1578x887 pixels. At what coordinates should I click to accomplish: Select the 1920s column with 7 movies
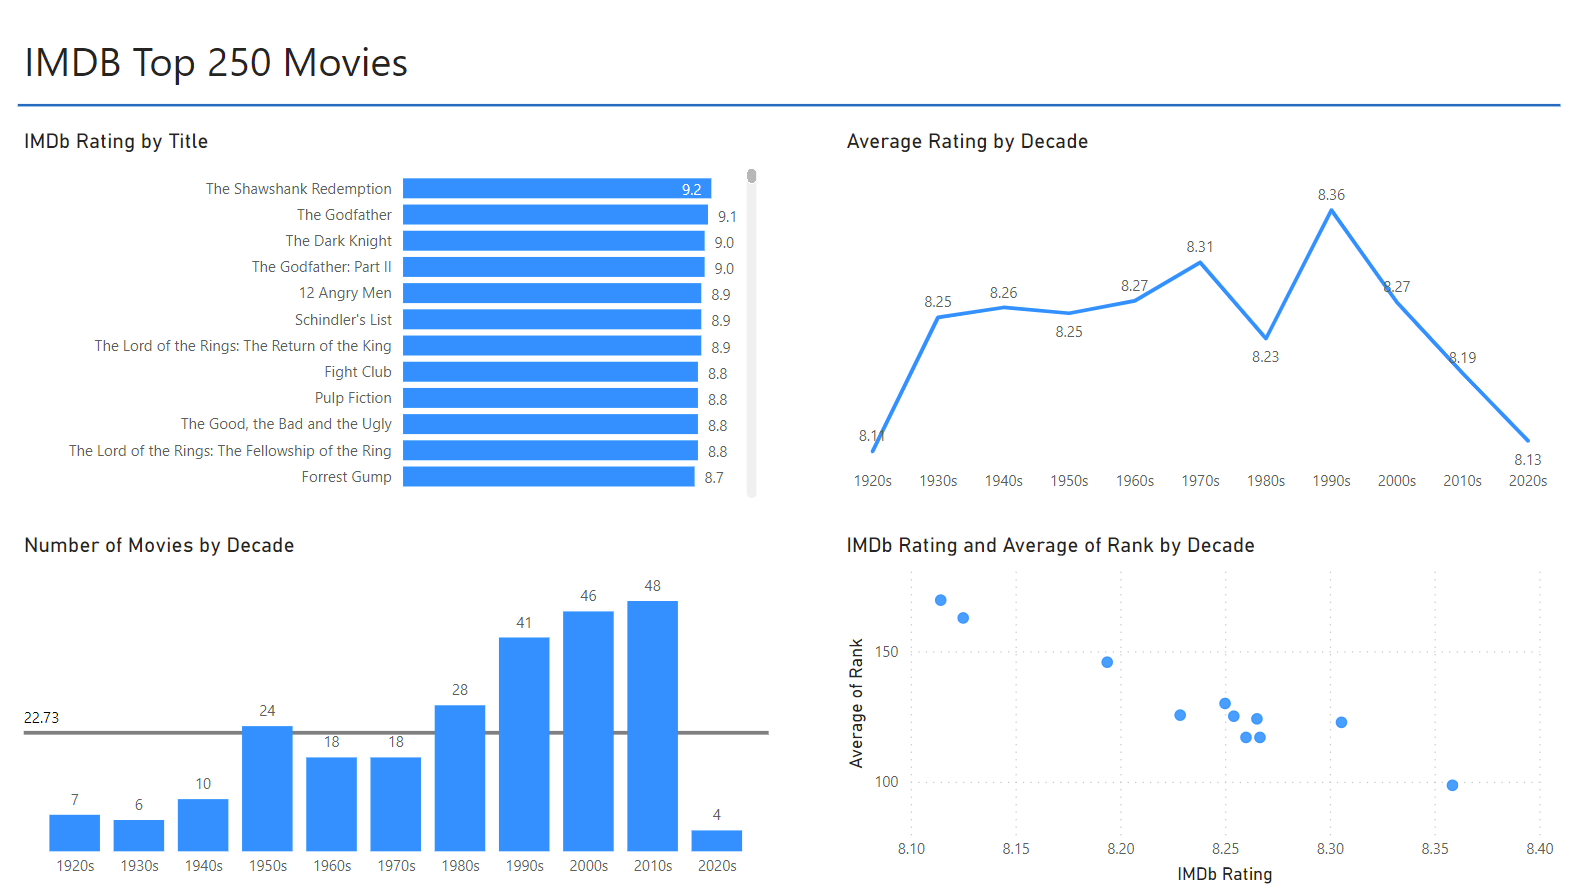click(75, 833)
